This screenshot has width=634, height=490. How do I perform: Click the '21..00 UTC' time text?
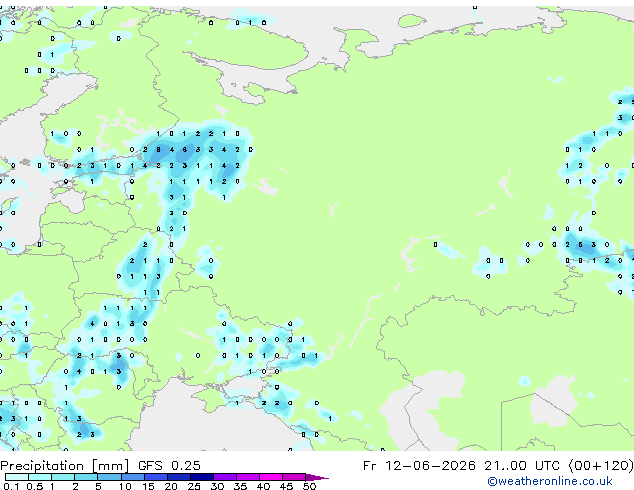pos(522,466)
